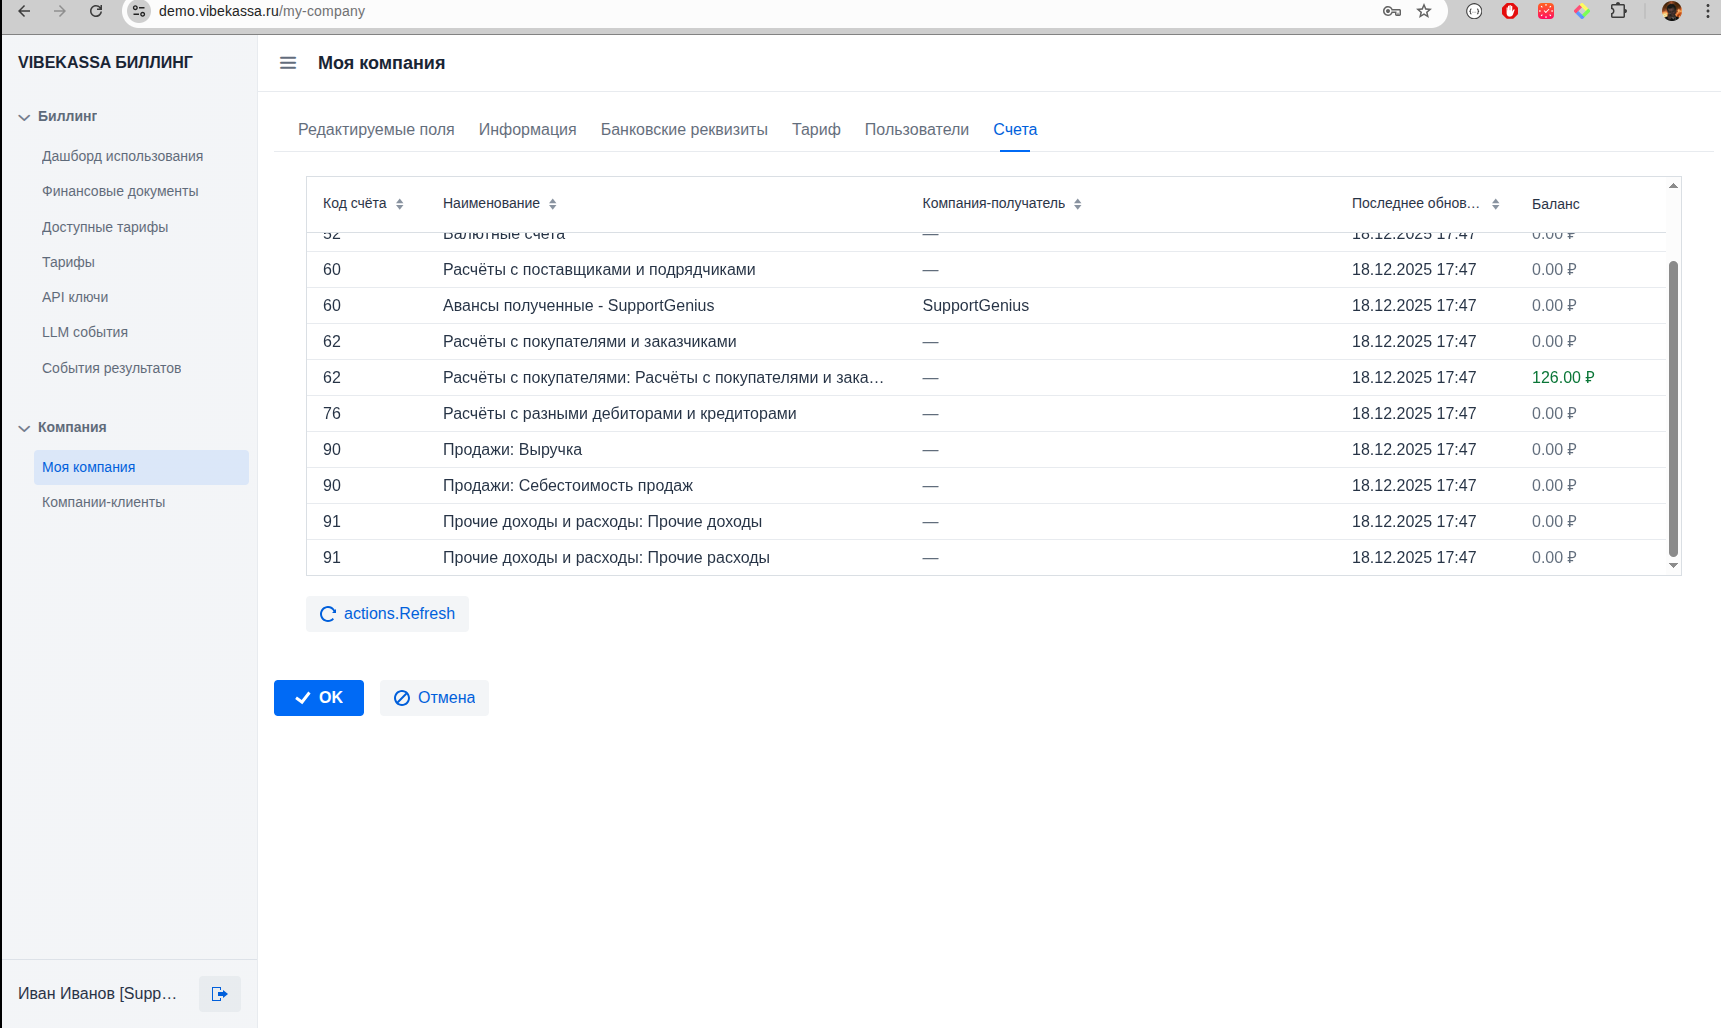Collapse the Компания sidebar section
Screen dimensions: 1721x1028
point(24,428)
